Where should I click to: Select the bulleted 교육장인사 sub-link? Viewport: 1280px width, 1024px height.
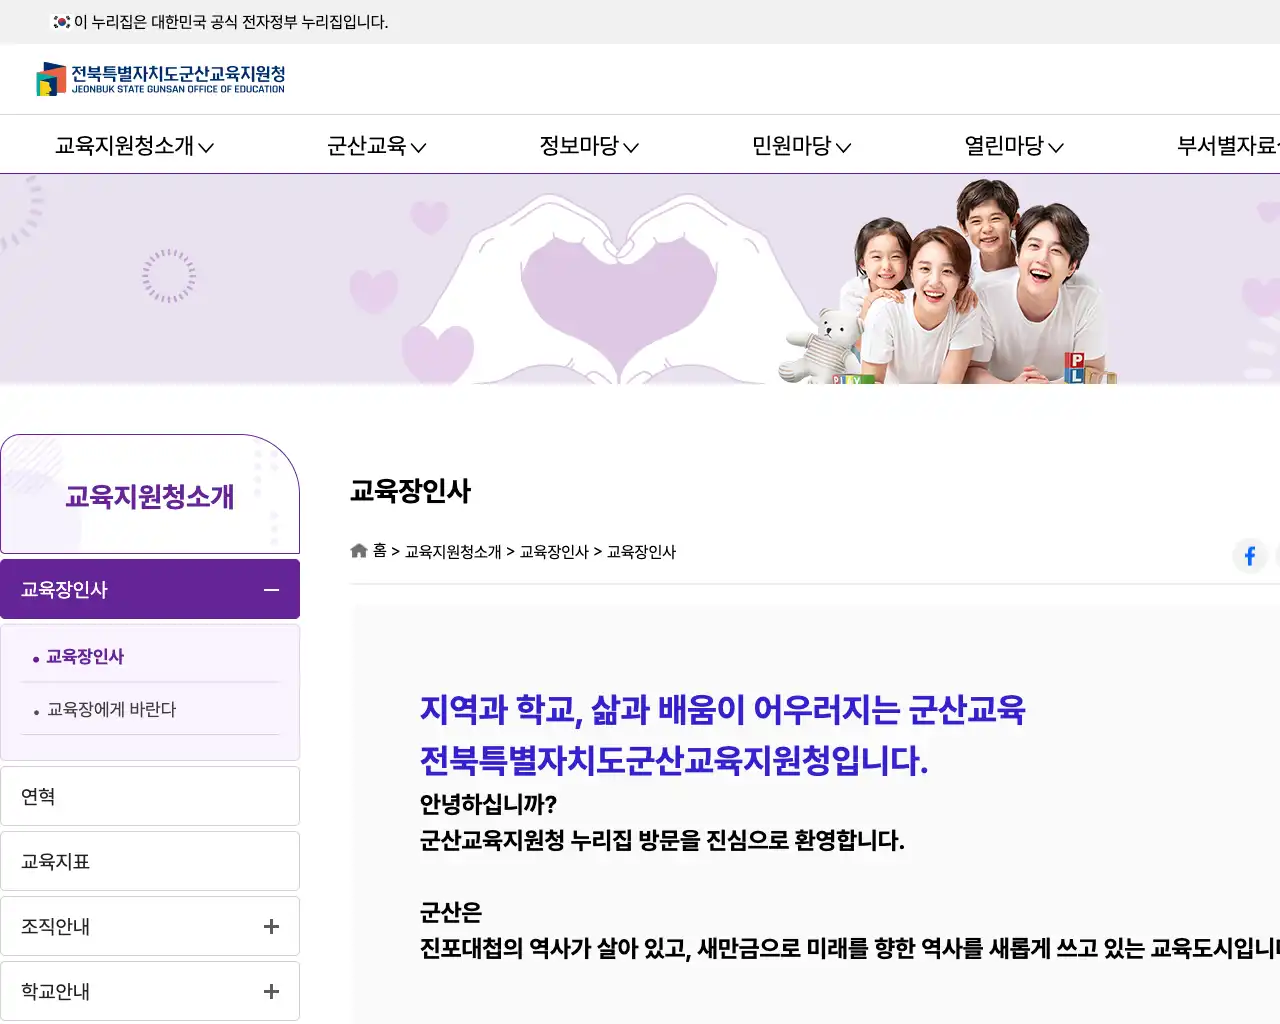point(84,657)
